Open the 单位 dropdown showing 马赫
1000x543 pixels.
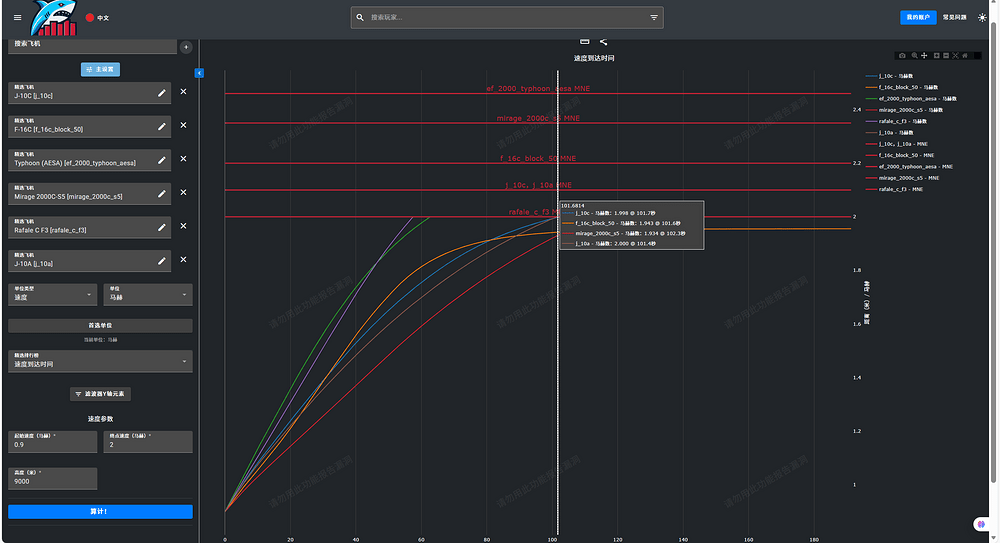148,294
